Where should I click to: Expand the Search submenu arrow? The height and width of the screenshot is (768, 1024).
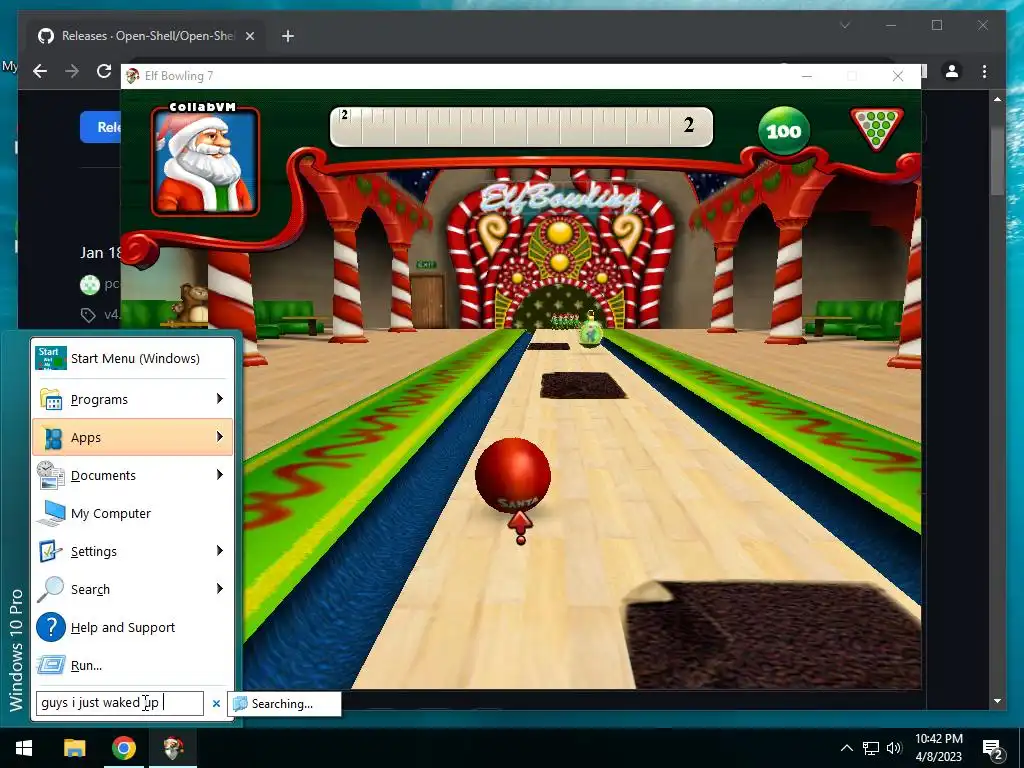pyautogui.click(x=220, y=588)
